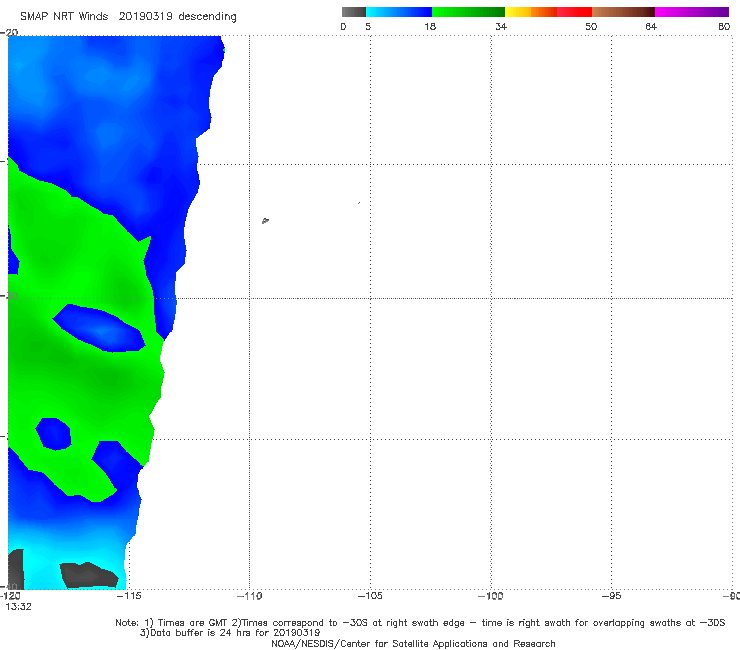Image resolution: width=740 pixels, height=650 pixels.
Task: Click the red segment of the colorbar
Action: 574,12
